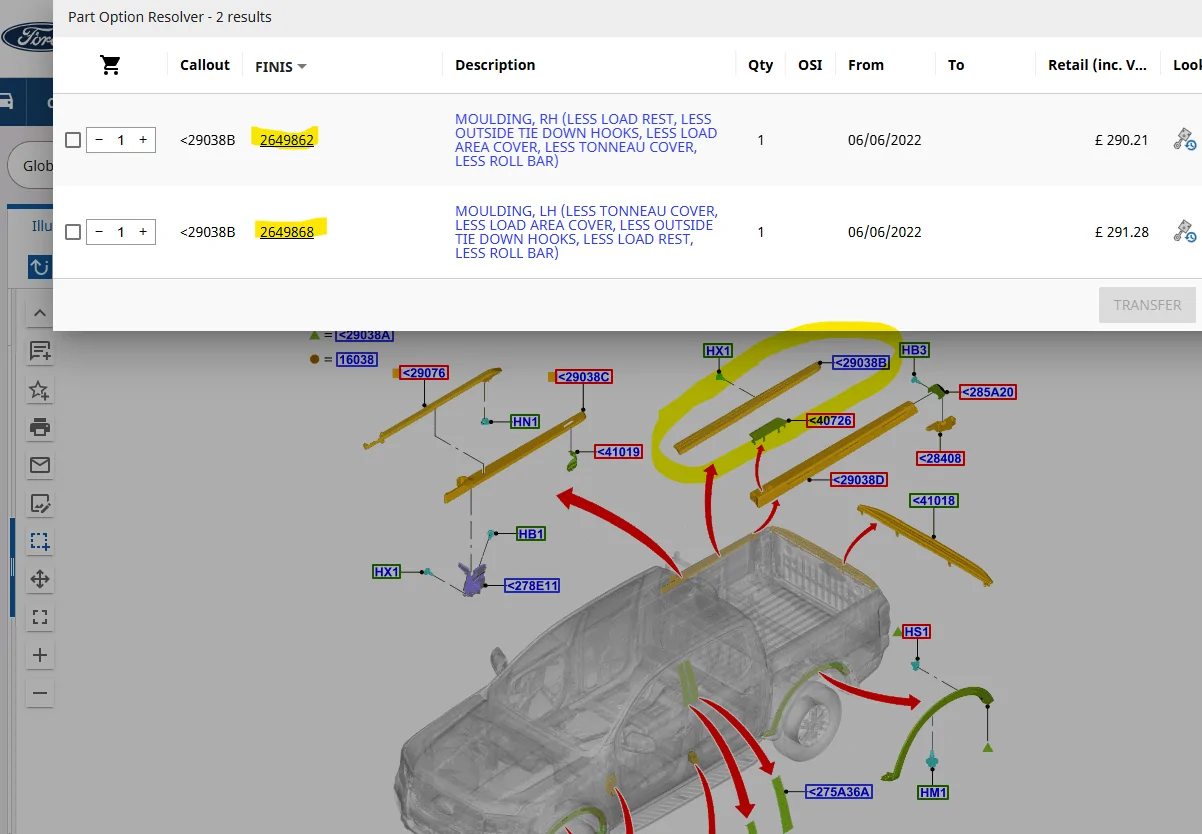Screen dimensions: 1202x834
Task: Select the <28408 callout label
Action: [940, 459]
